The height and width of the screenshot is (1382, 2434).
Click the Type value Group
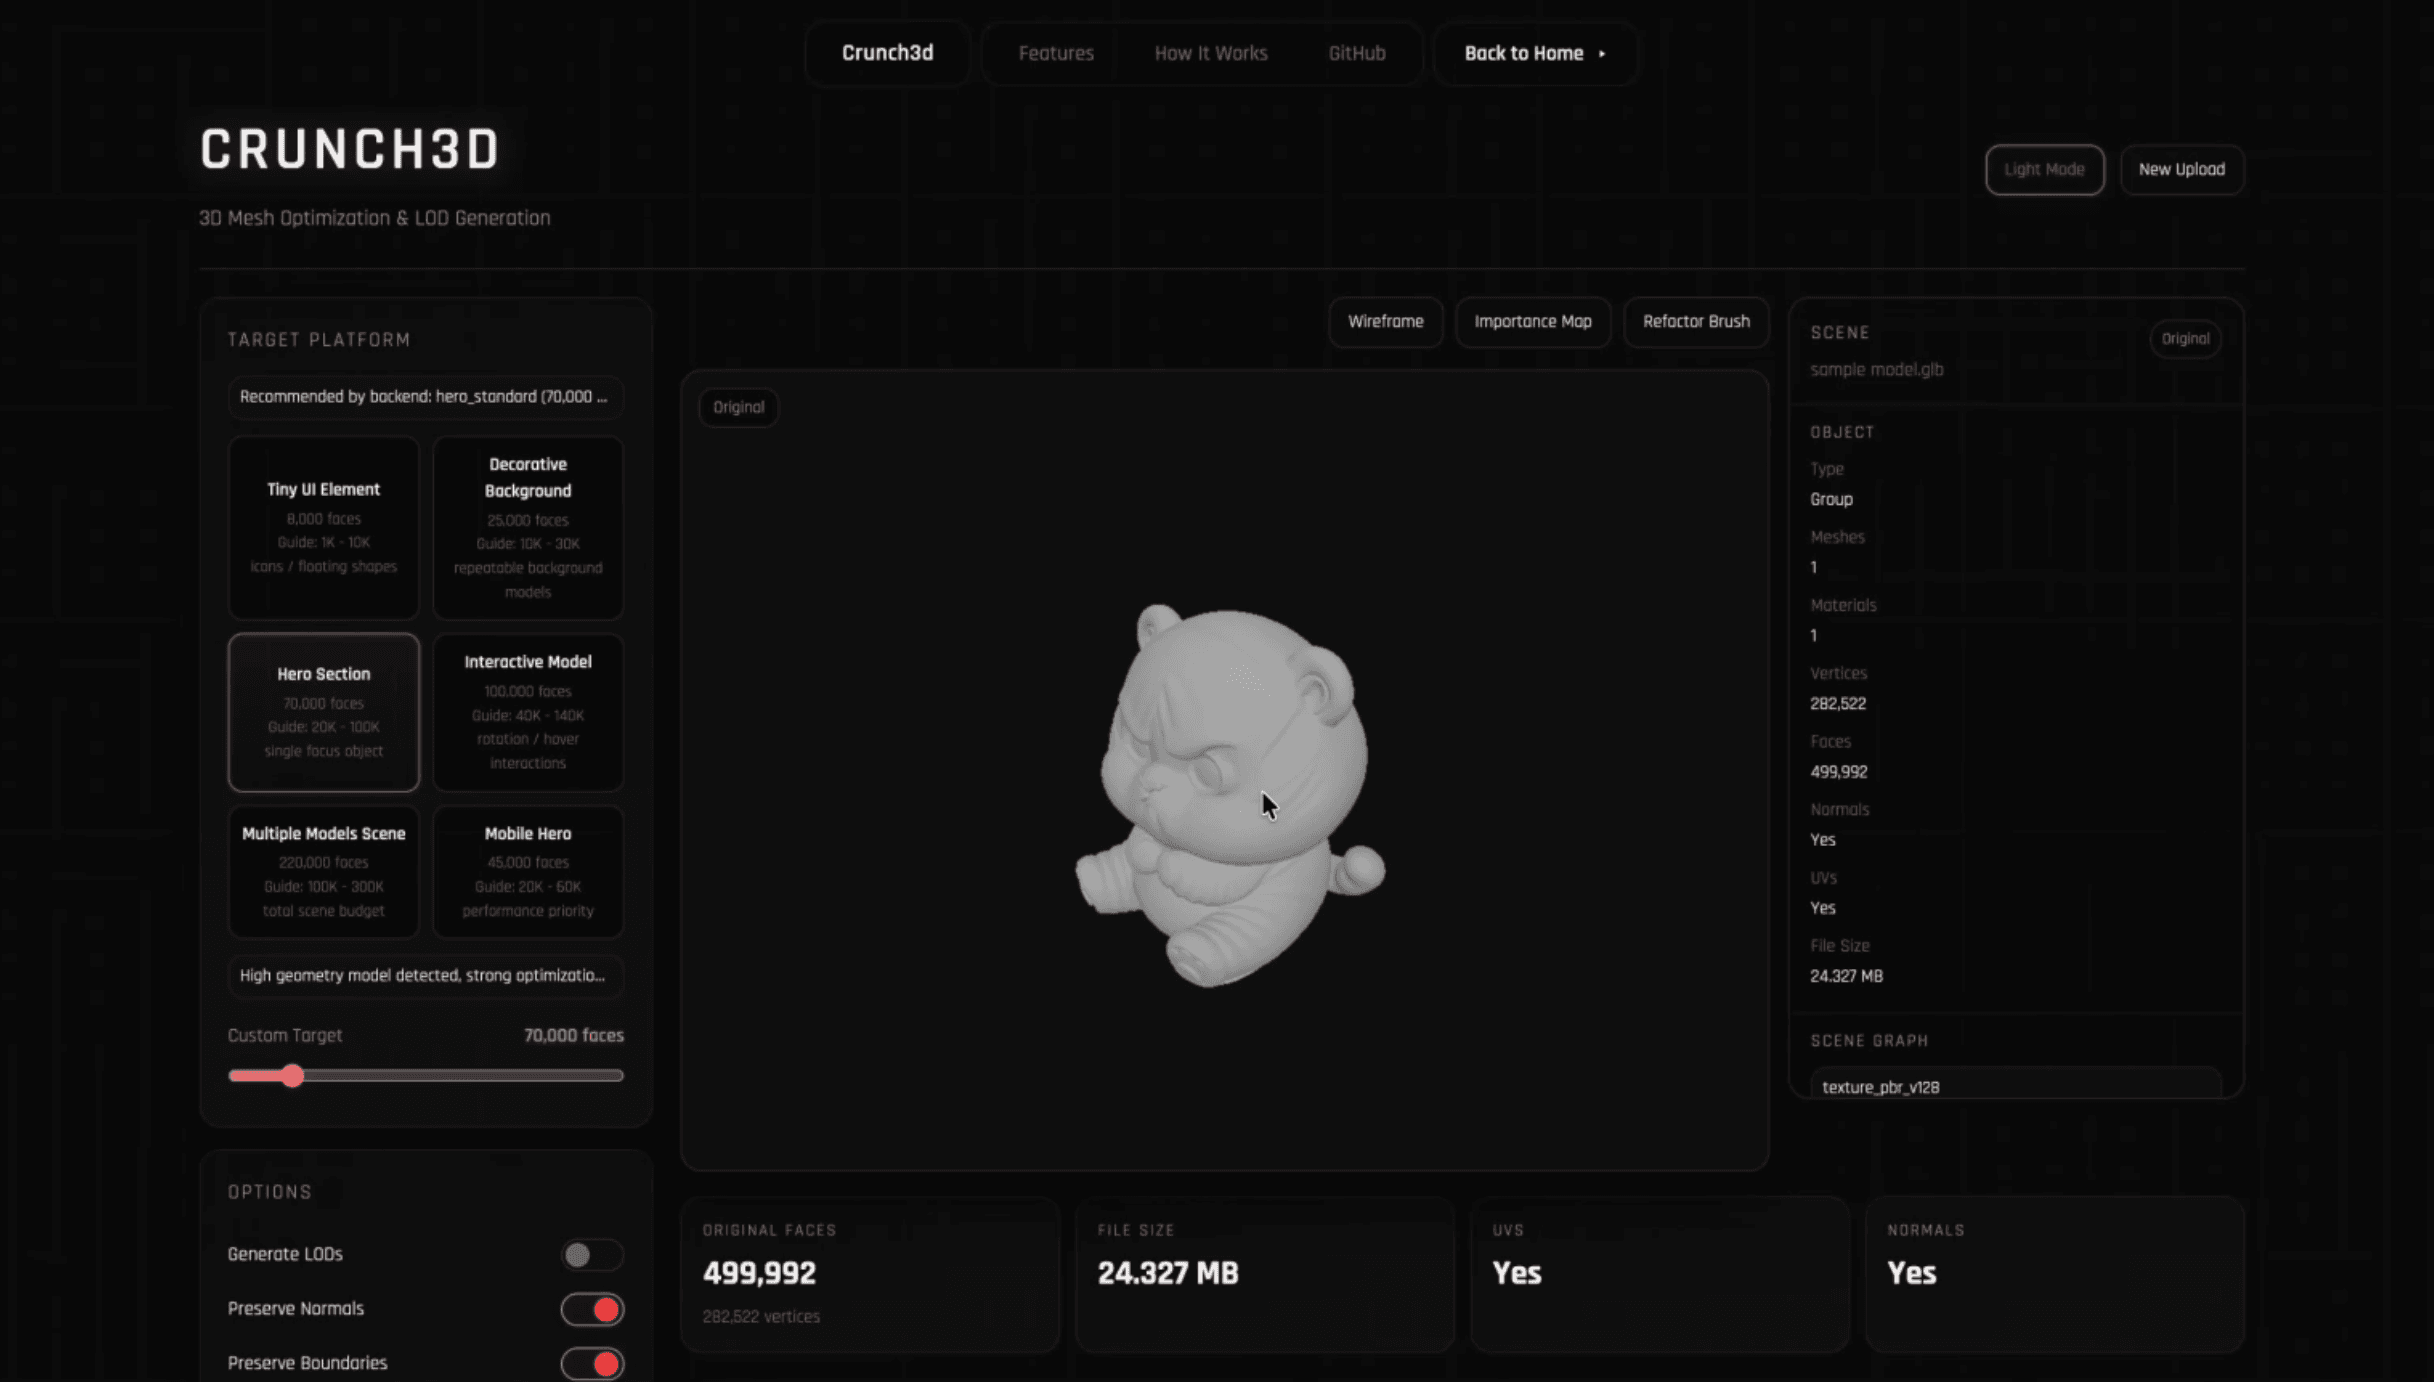pos(1831,499)
